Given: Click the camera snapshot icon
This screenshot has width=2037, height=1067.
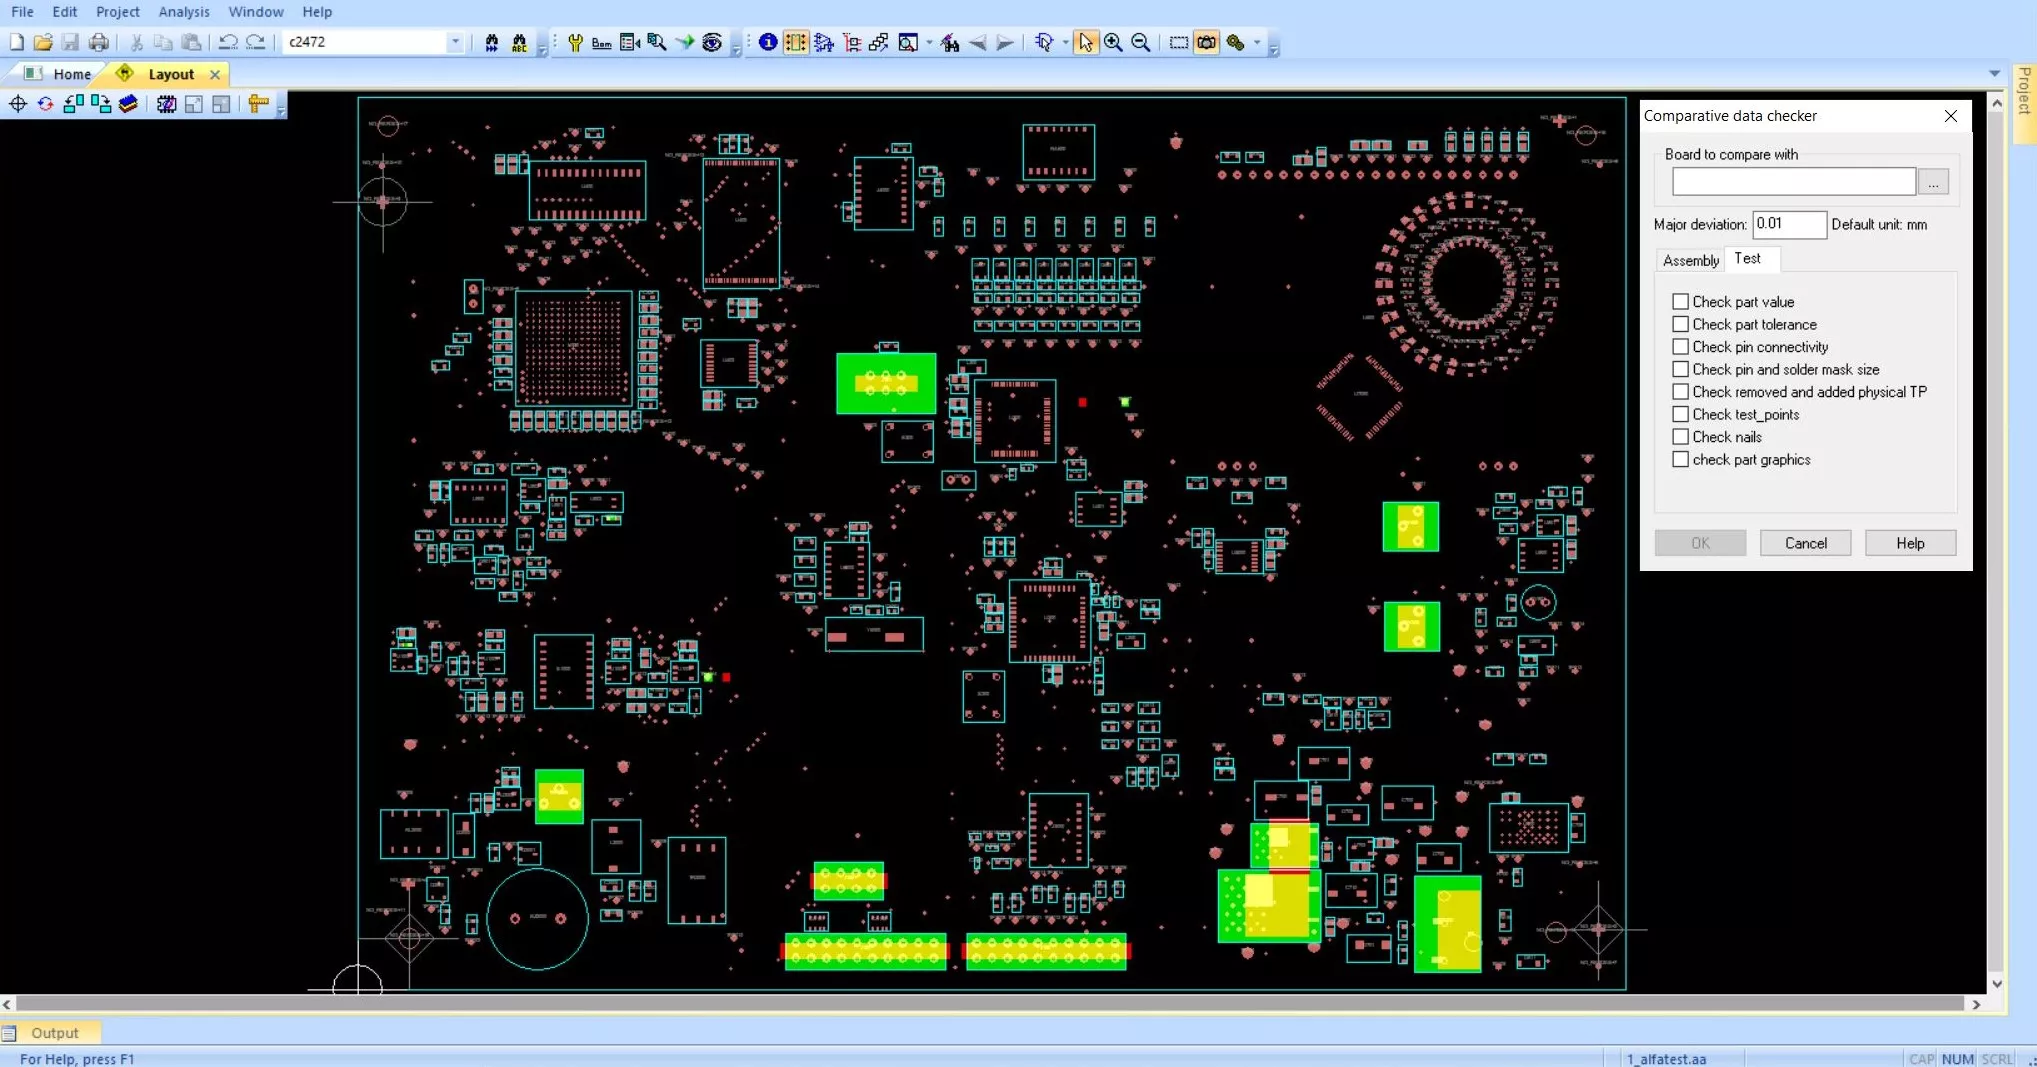Looking at the screenshot, I should click(x=1207, y=43).
